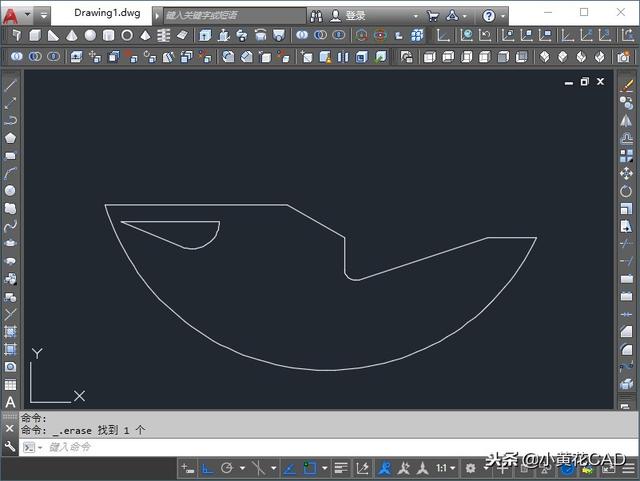Open the Autodesk App Store cart
The width and height of the screenshot is (640, 481).
[x=433, y=16]
